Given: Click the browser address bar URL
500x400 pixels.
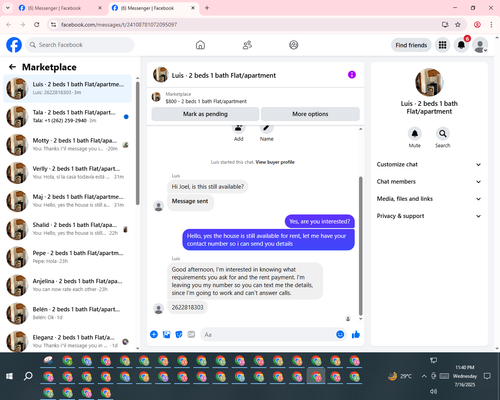Looking at the screenshot, I should pos(119,24).
